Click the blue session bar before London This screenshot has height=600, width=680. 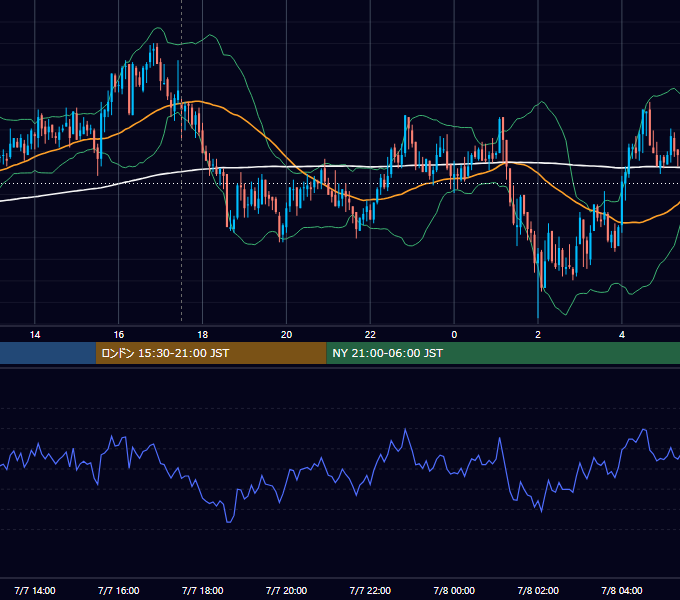pos(48,353)
